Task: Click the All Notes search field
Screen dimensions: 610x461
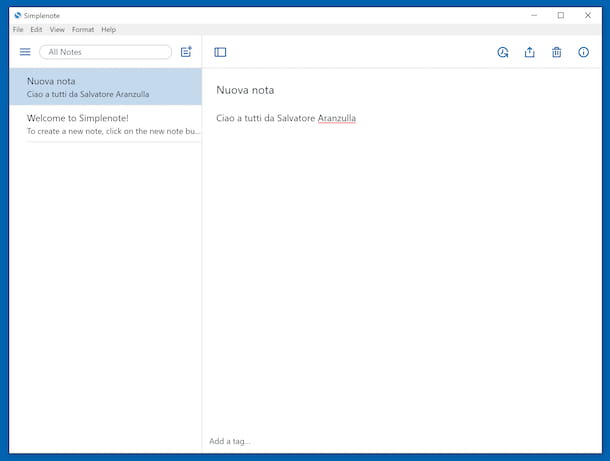Action: pyautogui.click(x=105, y=52)
